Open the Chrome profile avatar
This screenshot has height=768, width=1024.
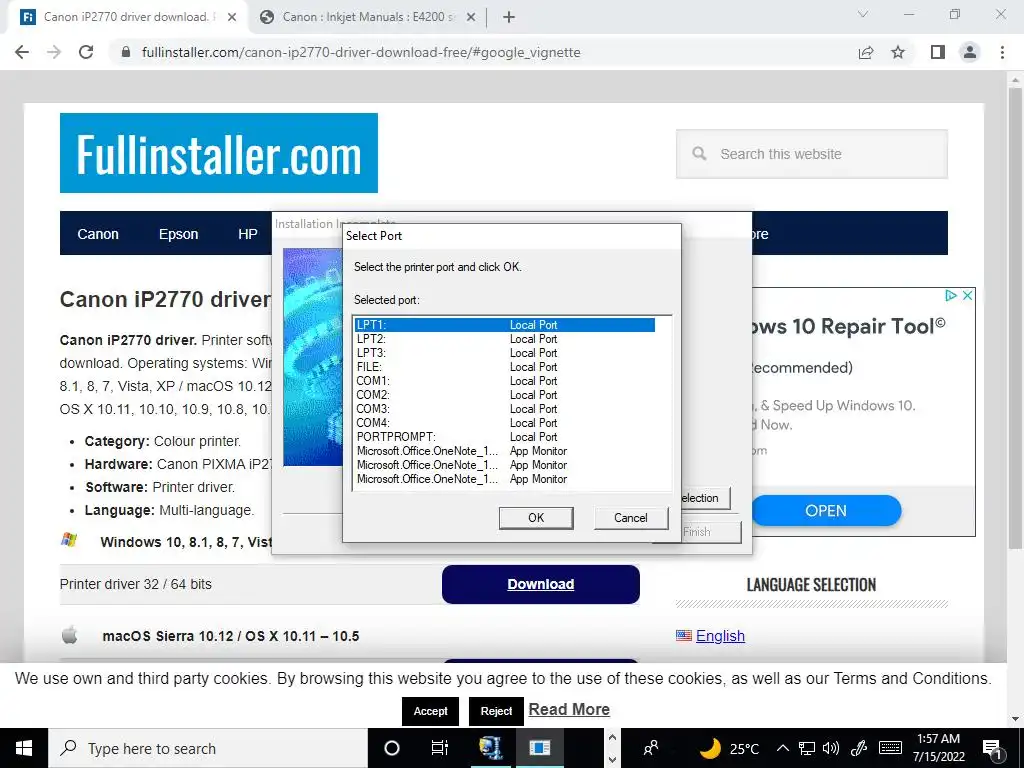point(970,52)
